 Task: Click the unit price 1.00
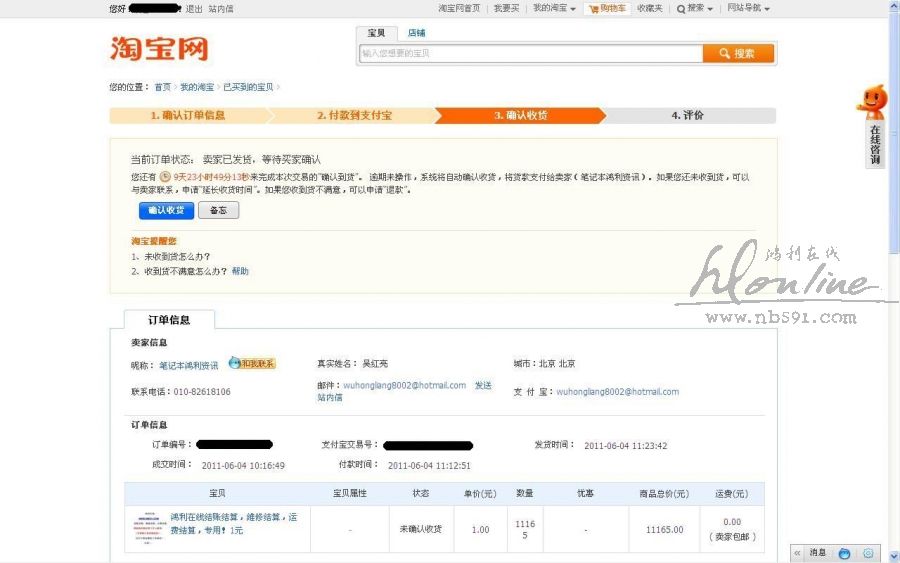[x=480, y=530]
